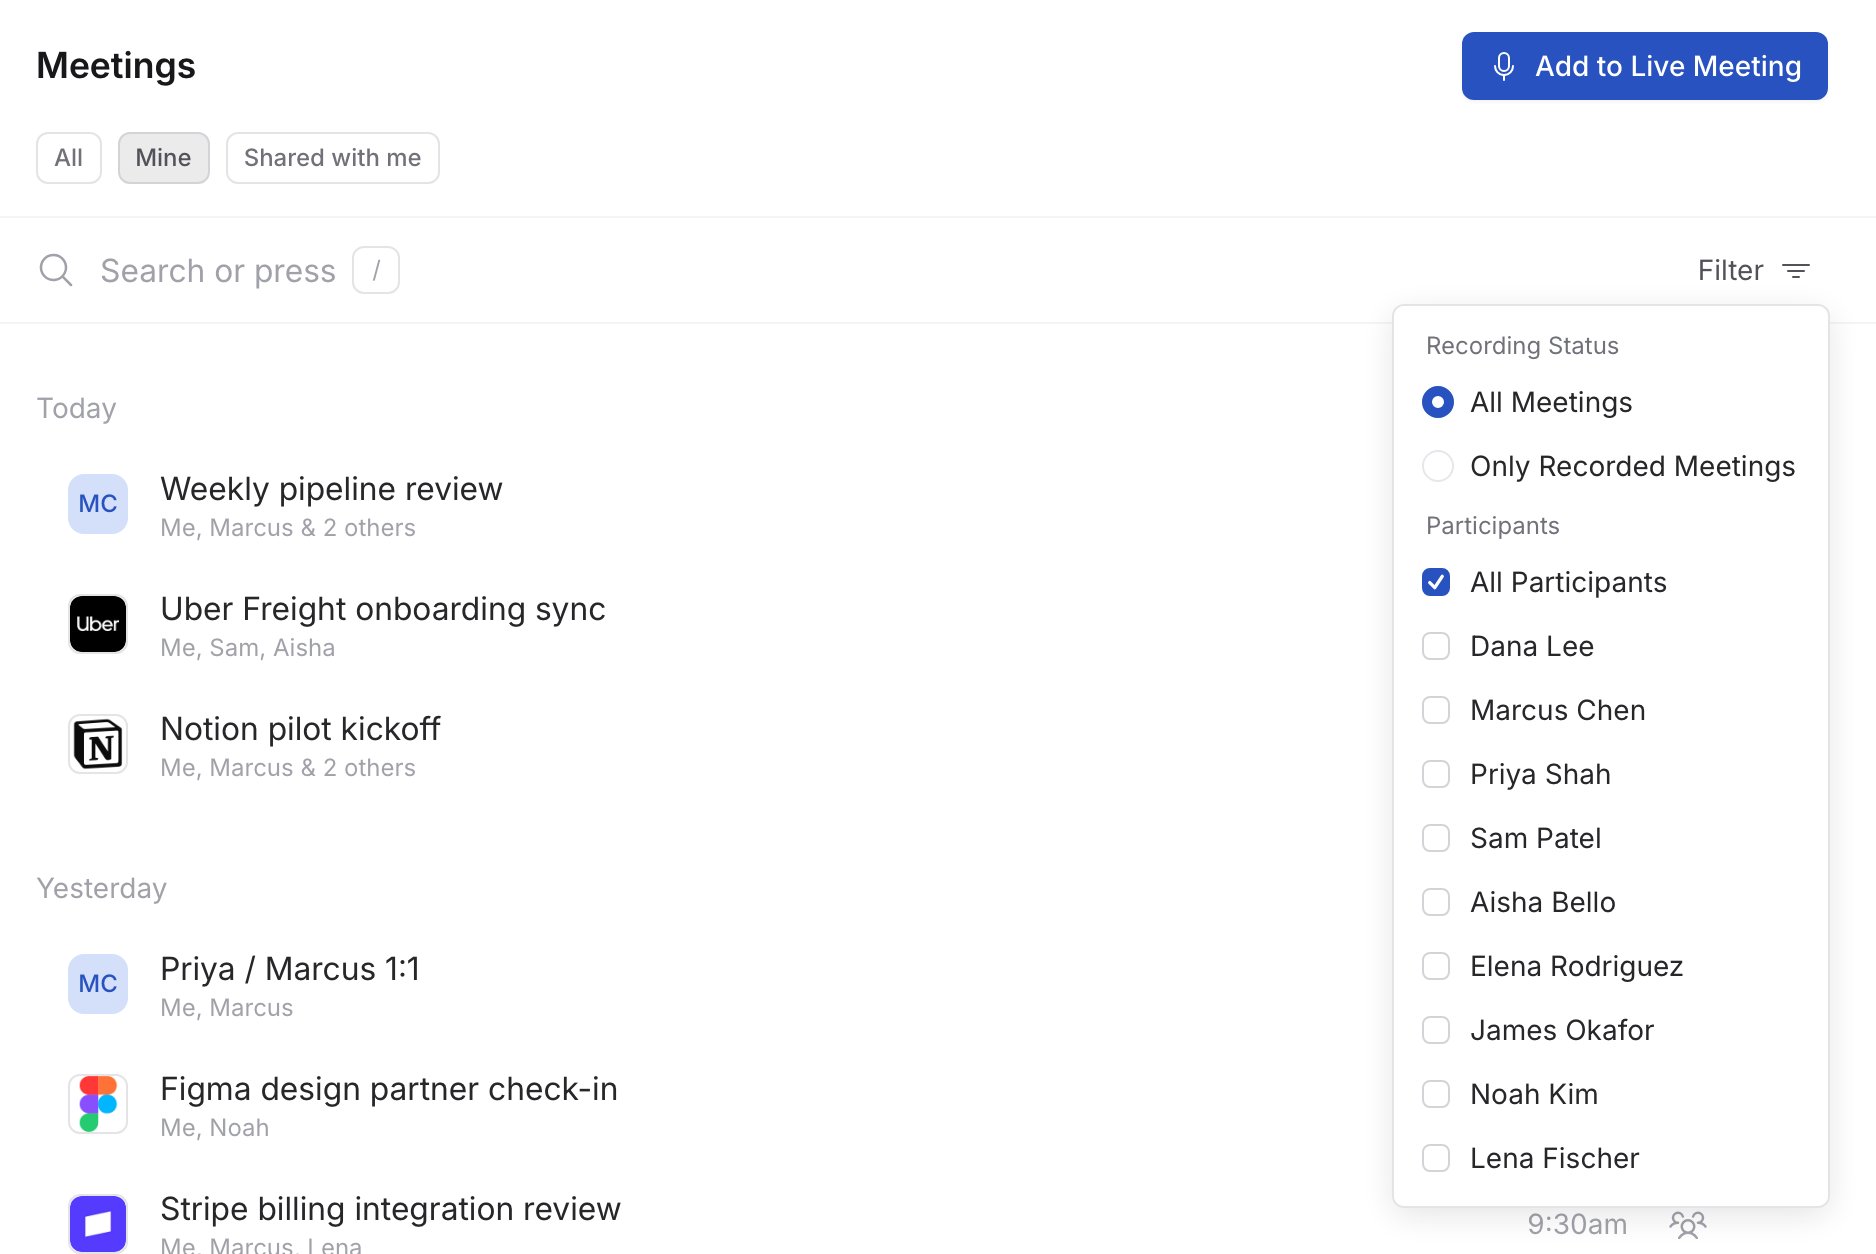
Task: Click the MC avatar for Priya / Marcus 1:1
Action: coord(98,984)
